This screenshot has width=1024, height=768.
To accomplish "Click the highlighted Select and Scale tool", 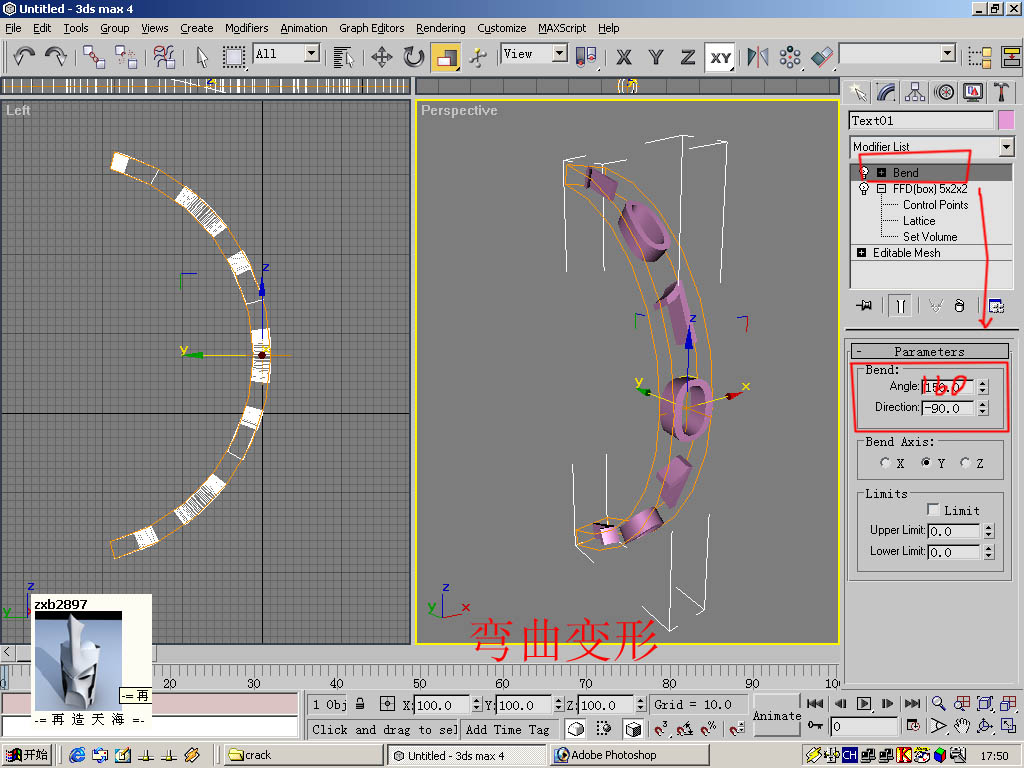I will pos(445,57).
